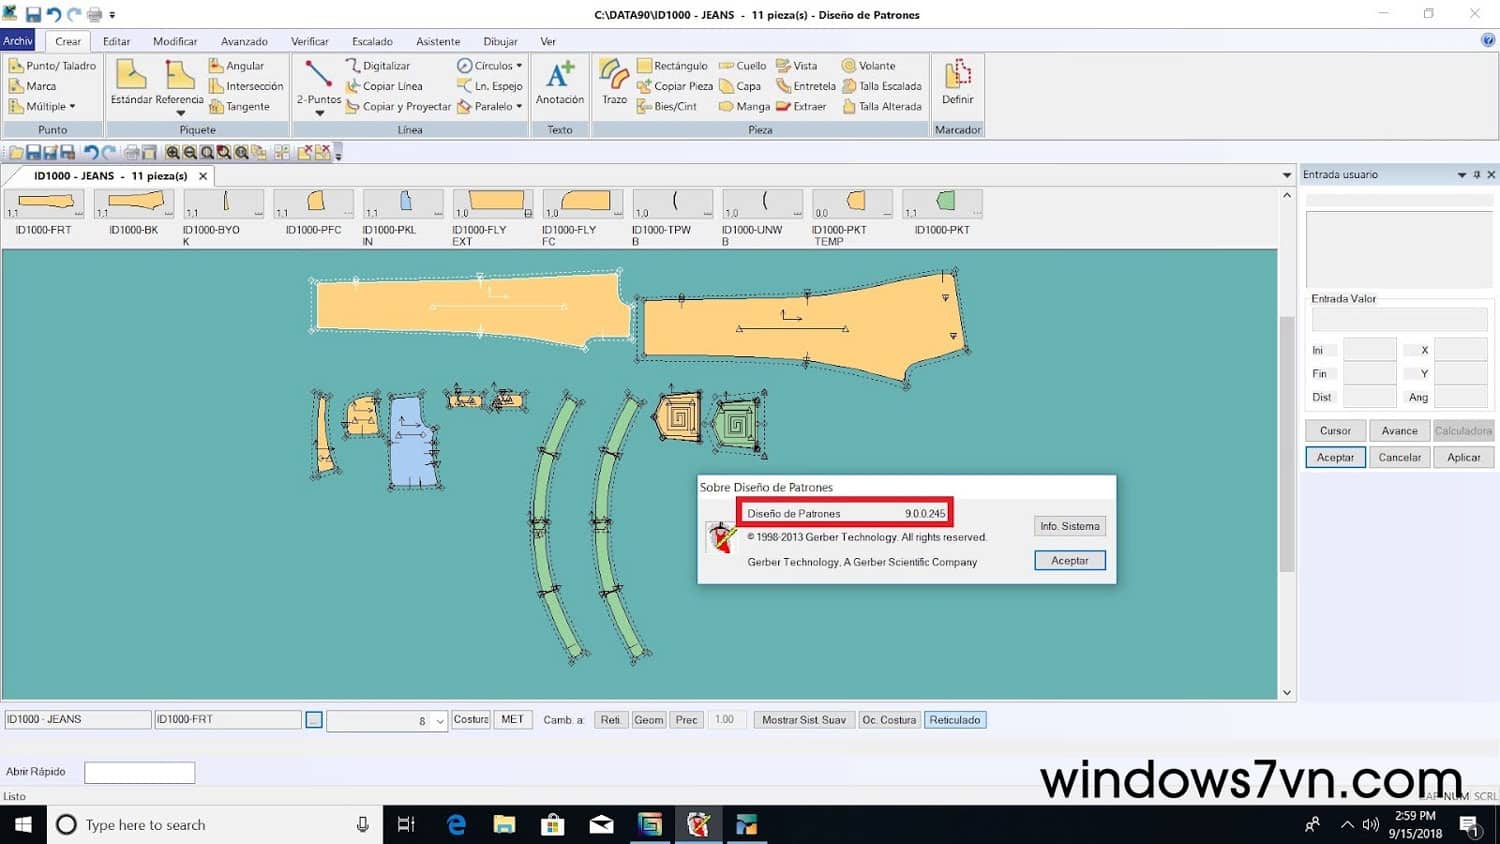Select the Tangente notch tool
Viewport: 1500px width, 844px height.
(239, 106)
